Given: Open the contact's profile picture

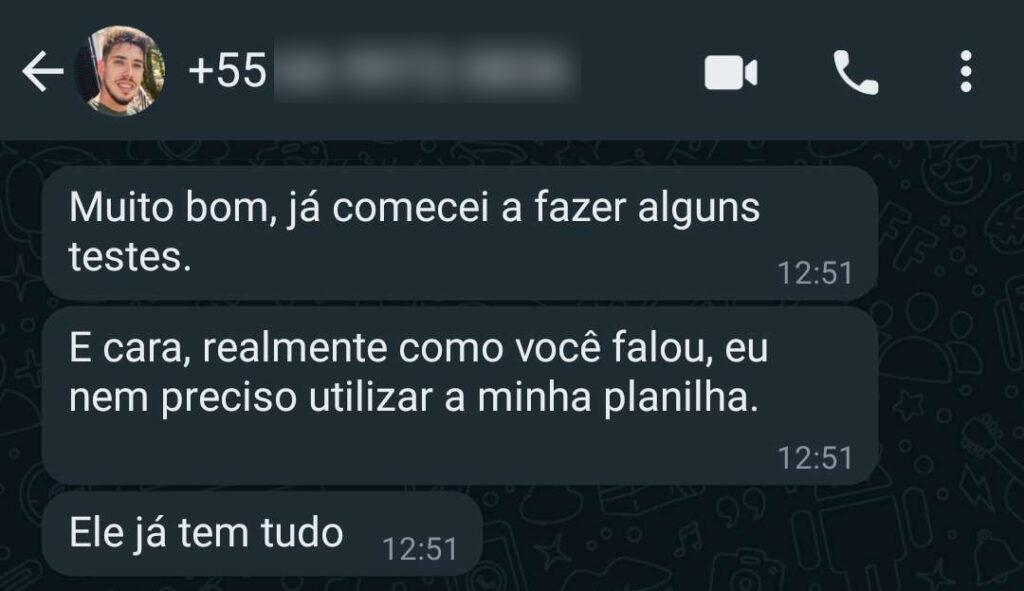Looking at the screenshot, I should (x=120, y=71).
